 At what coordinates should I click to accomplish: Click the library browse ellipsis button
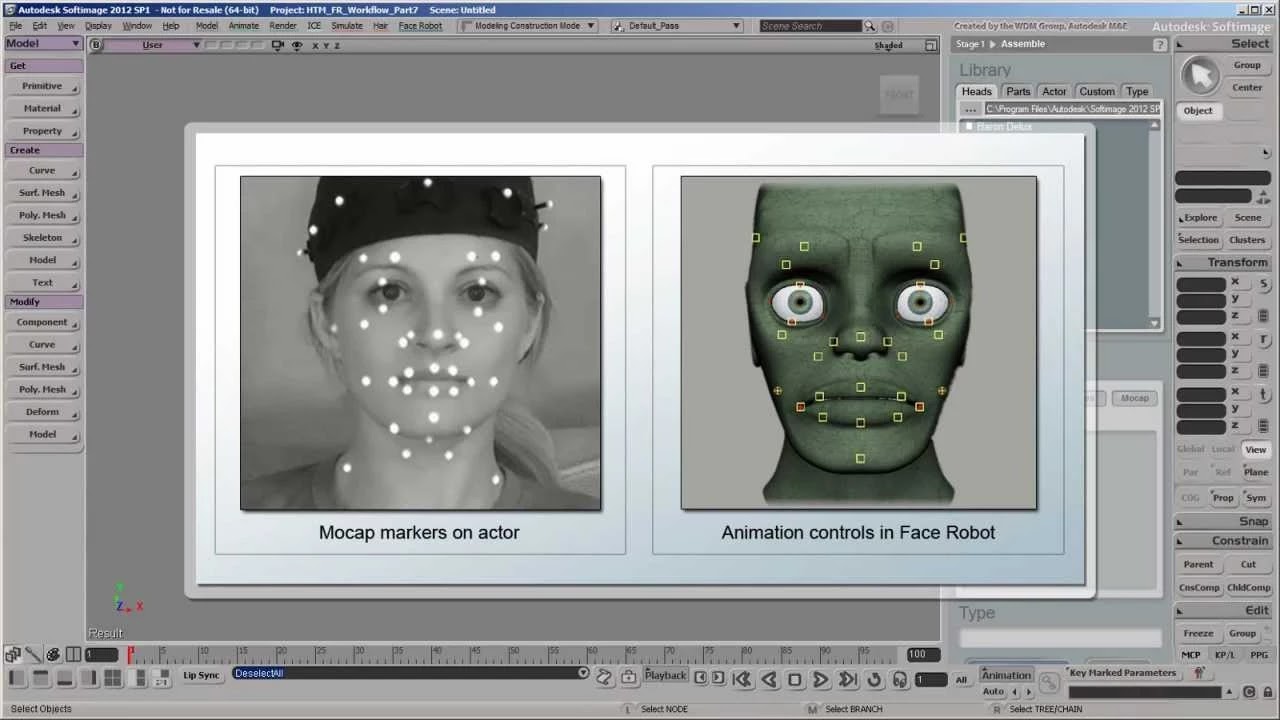[x=970, y=109]
